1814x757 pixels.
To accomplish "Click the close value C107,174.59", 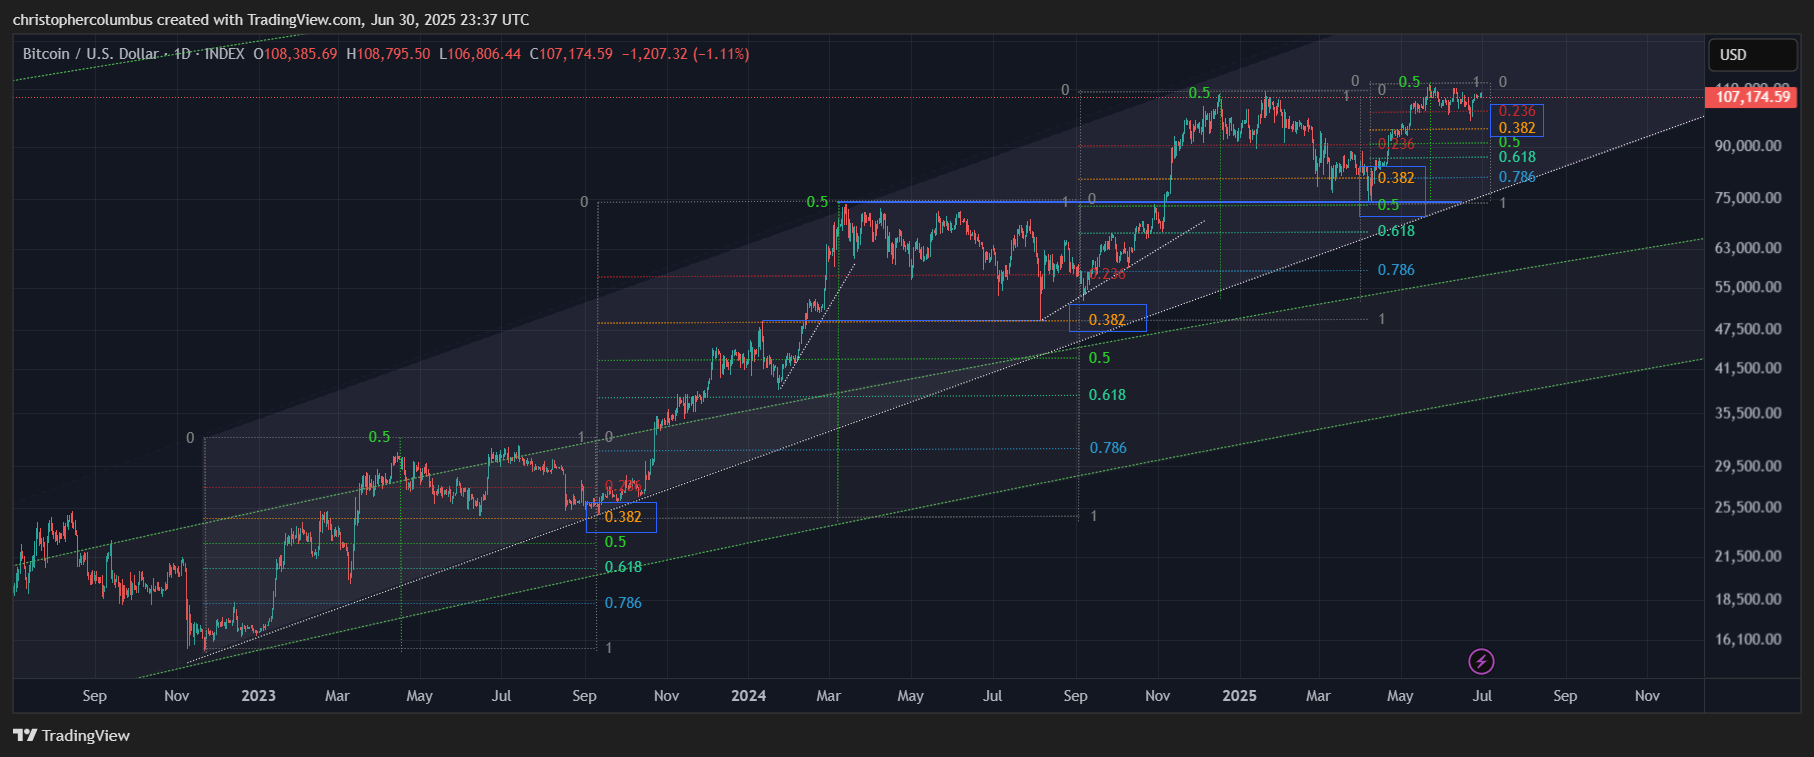I will tap(571, 54).
